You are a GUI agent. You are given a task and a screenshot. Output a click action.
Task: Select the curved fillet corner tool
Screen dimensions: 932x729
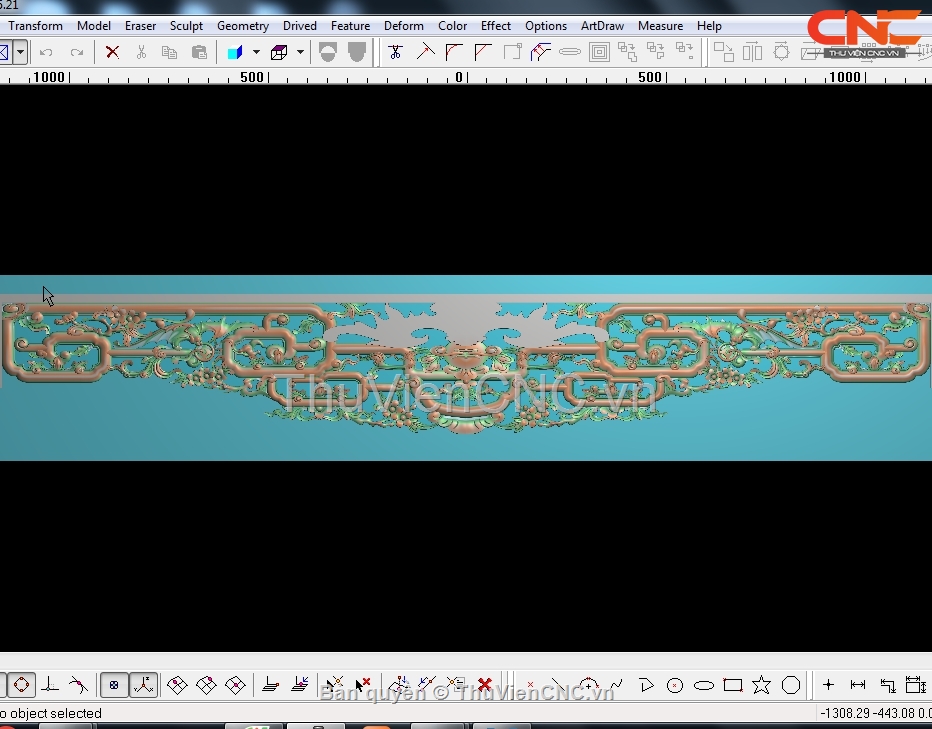(454, 52)
